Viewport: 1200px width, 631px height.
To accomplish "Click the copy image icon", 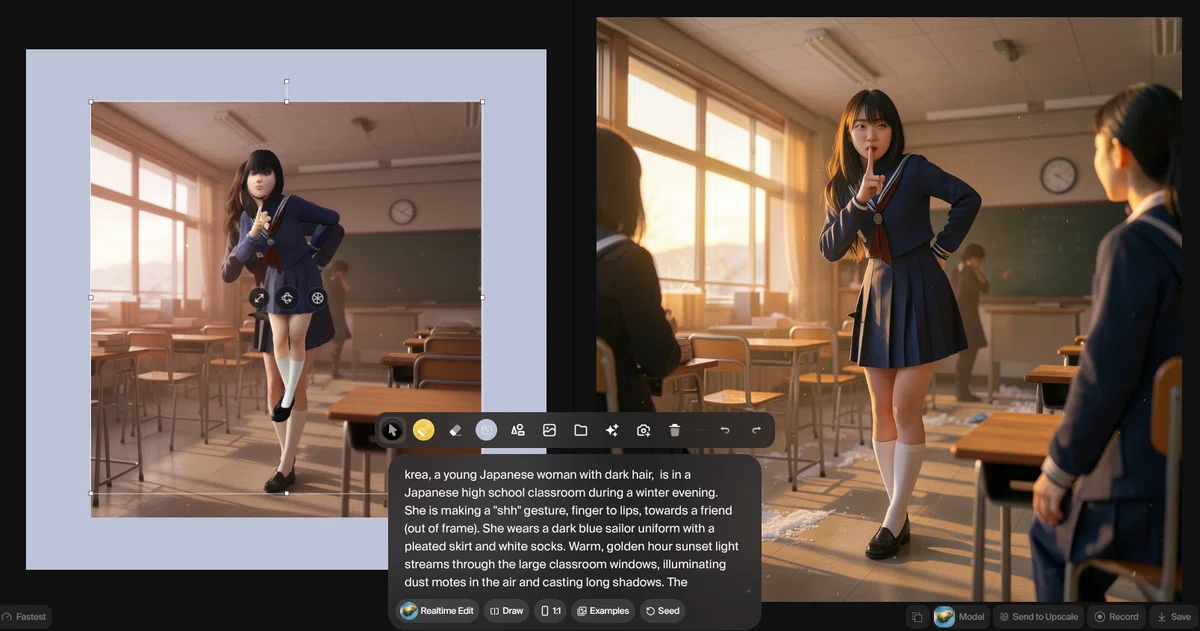I will coord(917,617).
